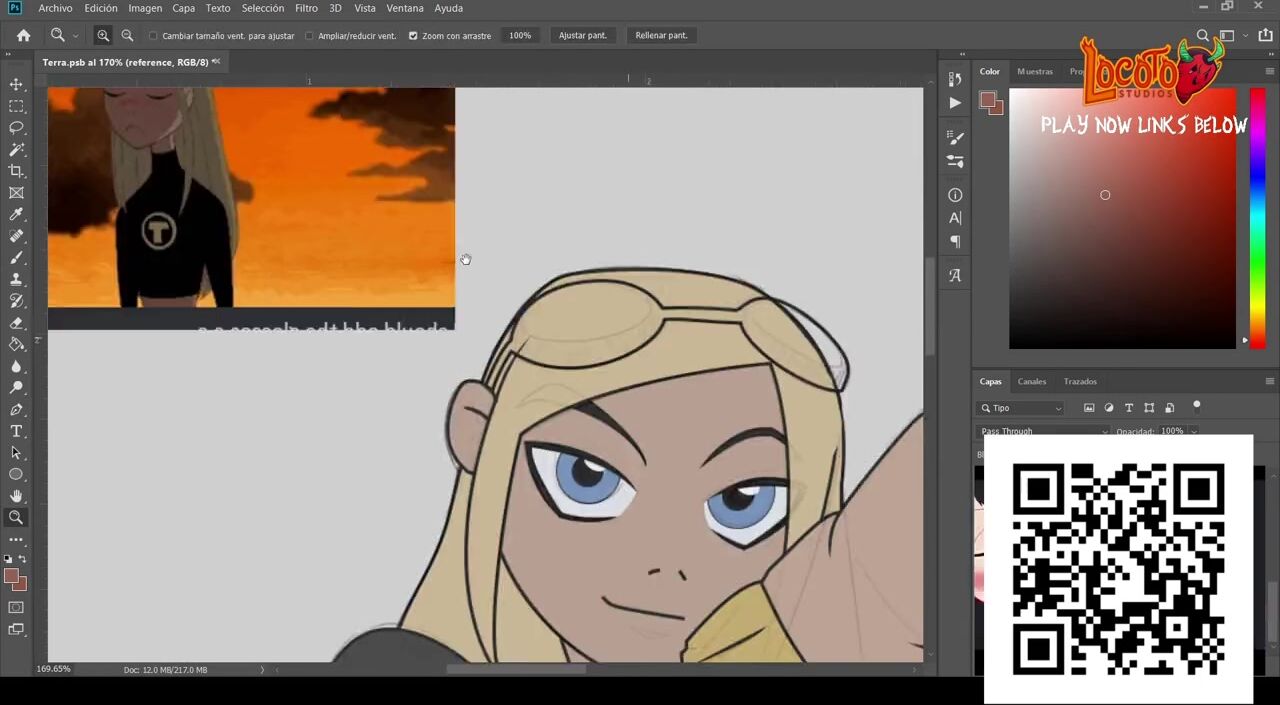
Task: Select the Spot Healing Brush tool
Action: coord(16,236)
